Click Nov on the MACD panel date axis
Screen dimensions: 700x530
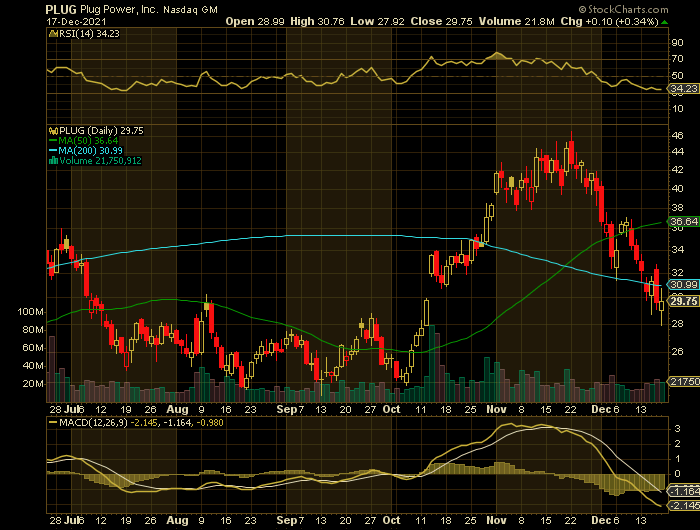(x=496, y=521)
